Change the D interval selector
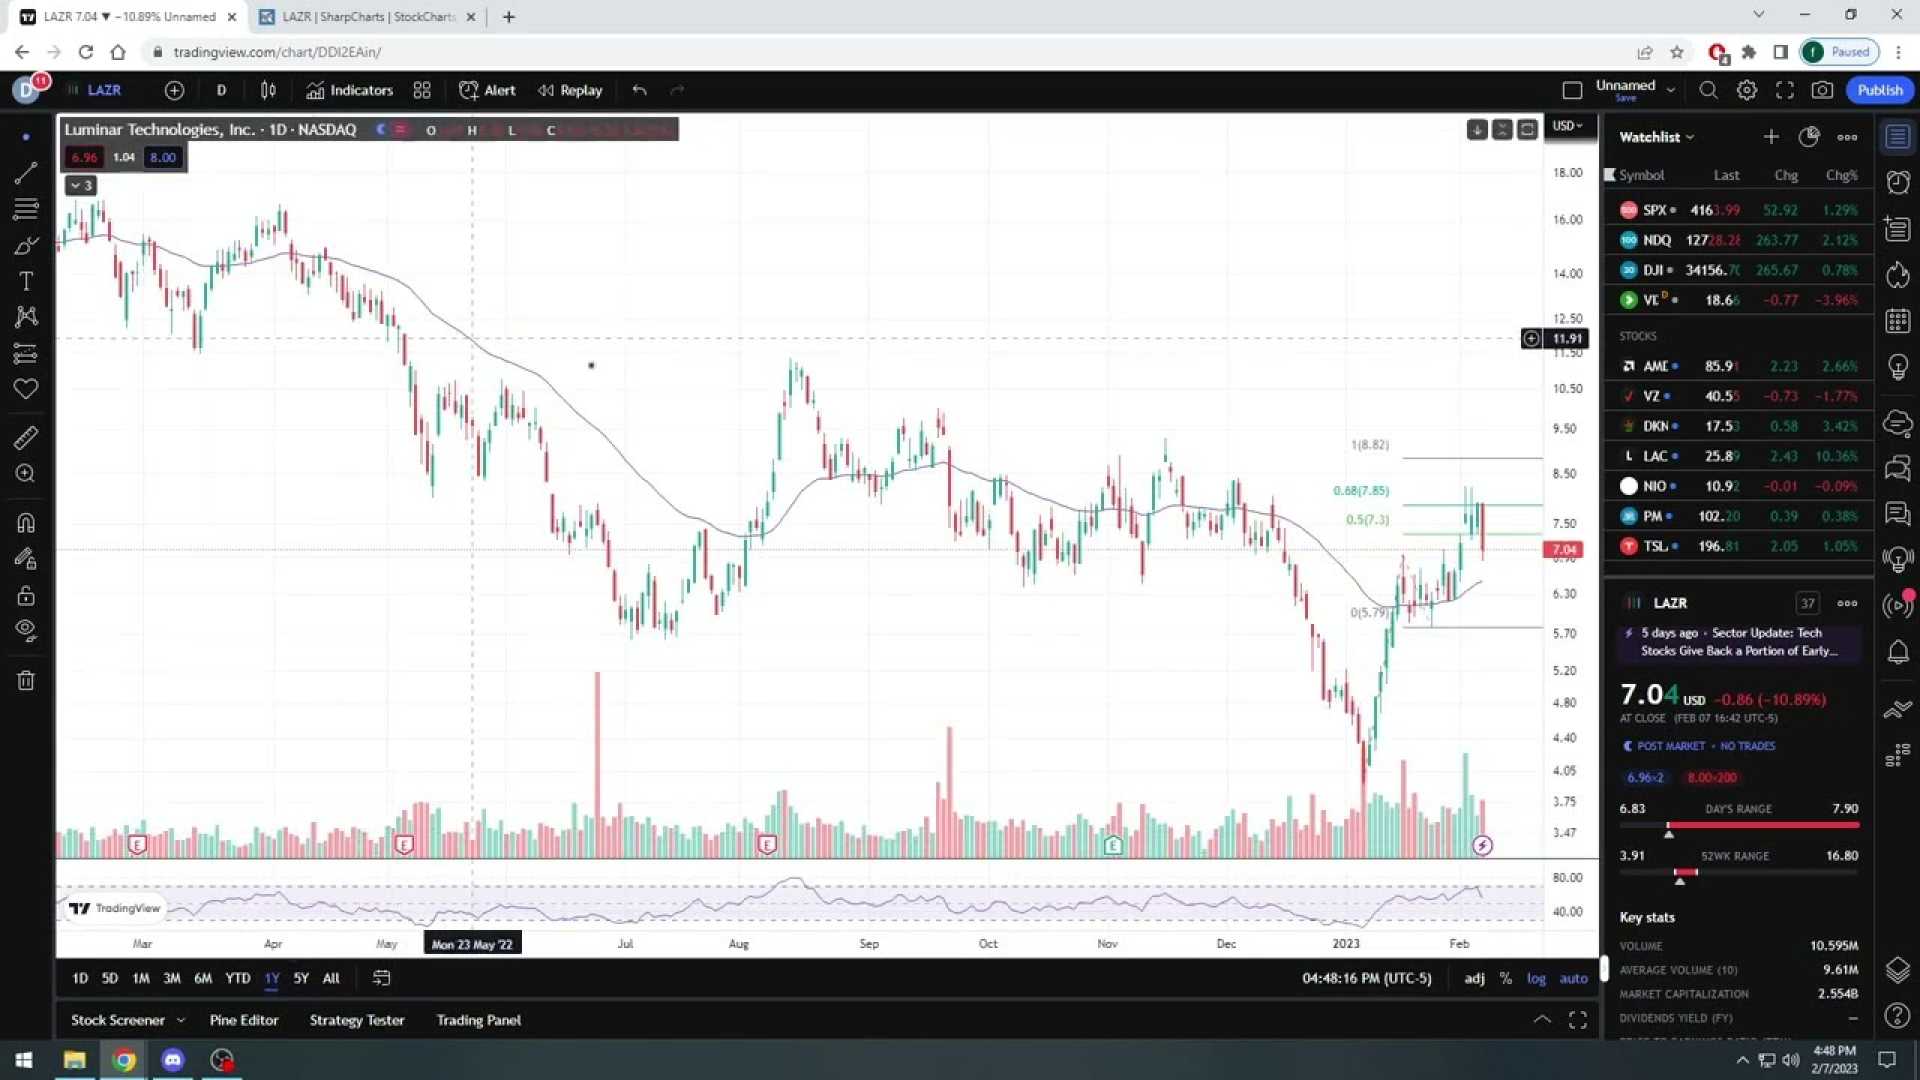This screenshot has height=1080, width=1920. point(221,90)
